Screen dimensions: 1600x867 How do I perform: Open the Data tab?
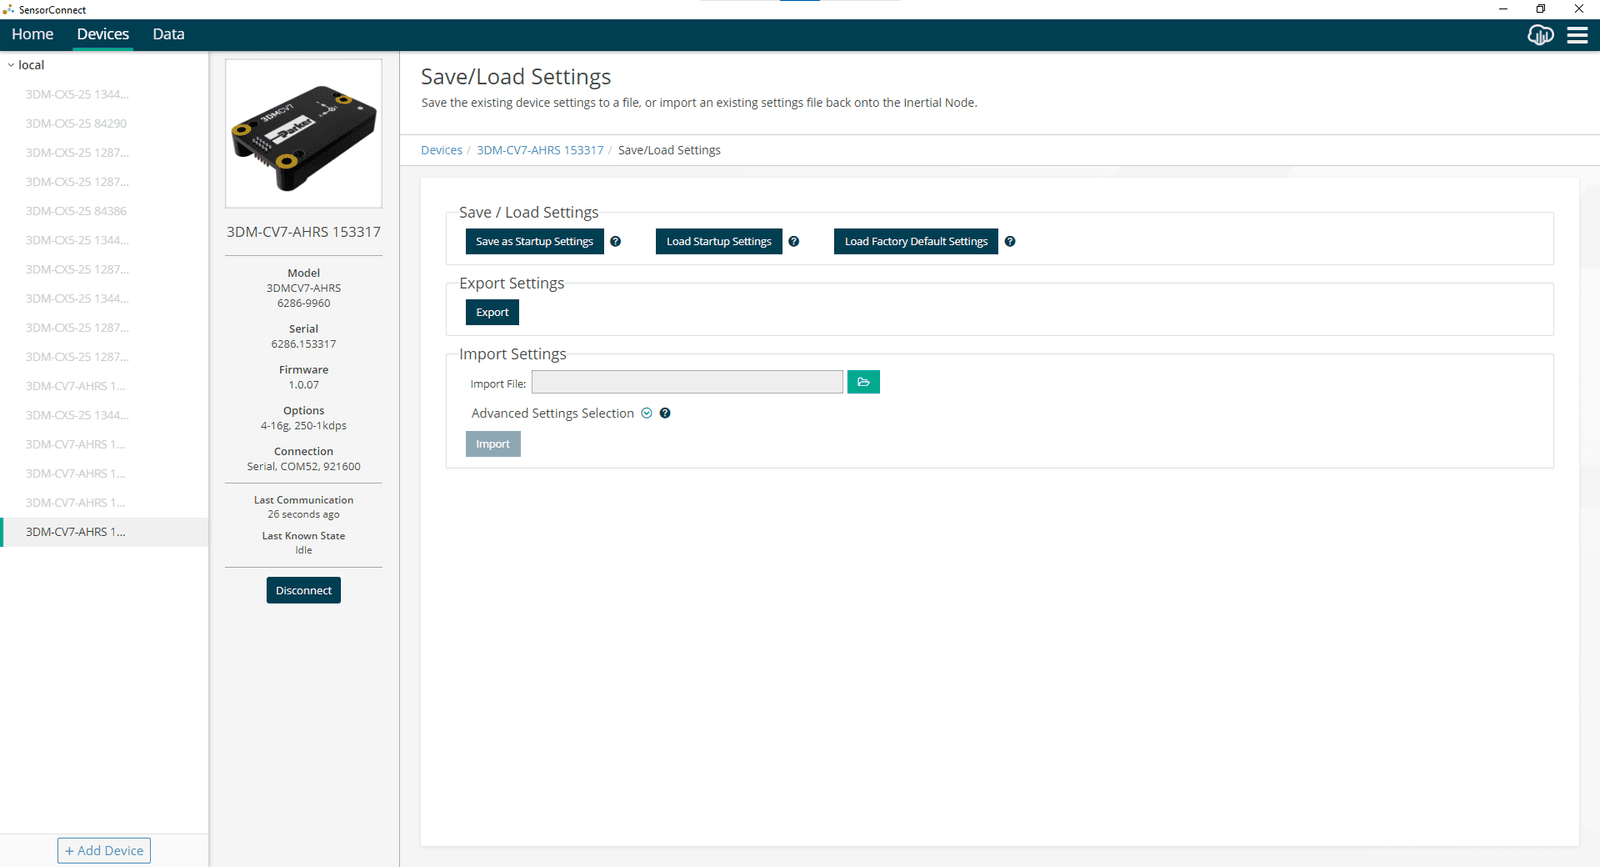[x=169, y=34]
